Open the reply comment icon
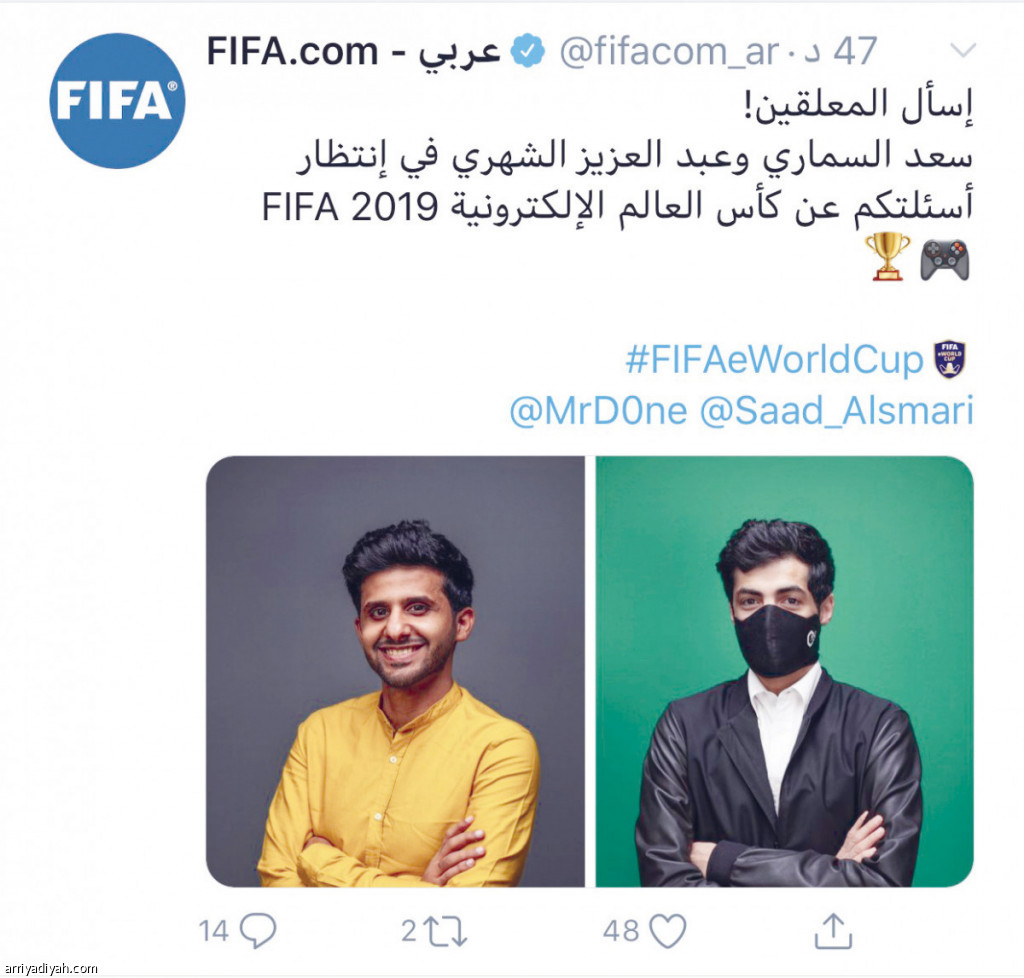This screenshot has width=1024, height=978. pos(258,930)
